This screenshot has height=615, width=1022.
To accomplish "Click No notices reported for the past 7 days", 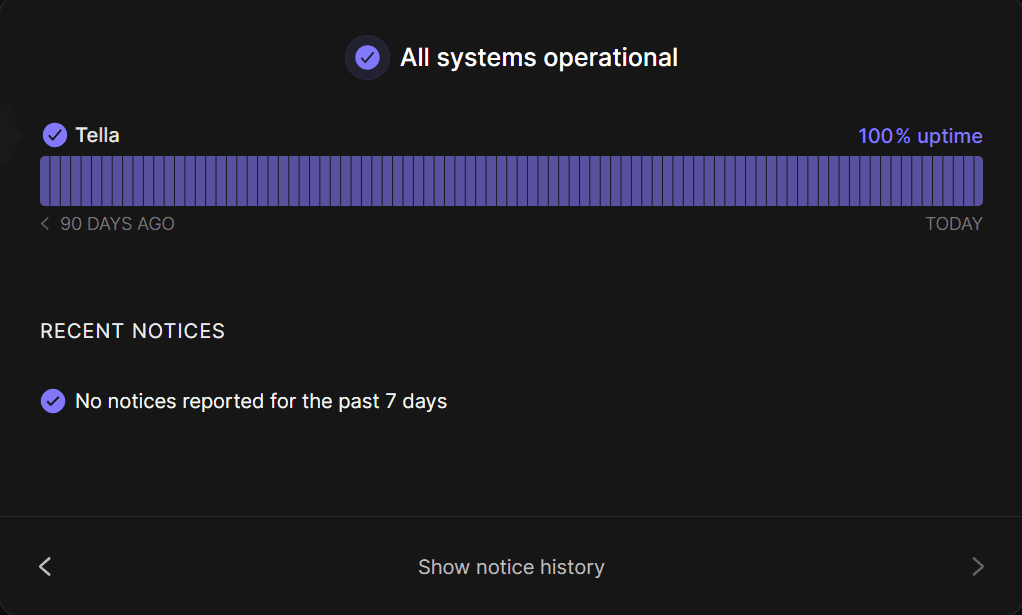I will click(x=261, y=401).
